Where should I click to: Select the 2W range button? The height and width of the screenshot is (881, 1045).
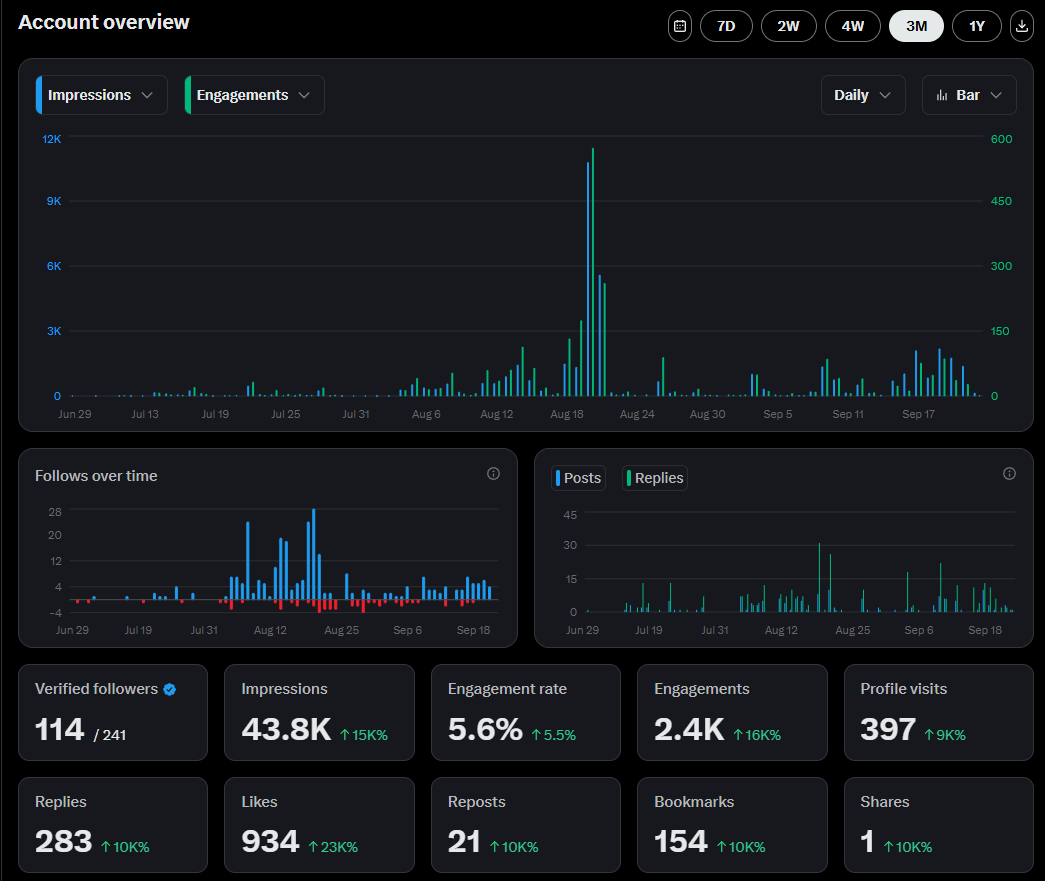[x=789, y=26]
